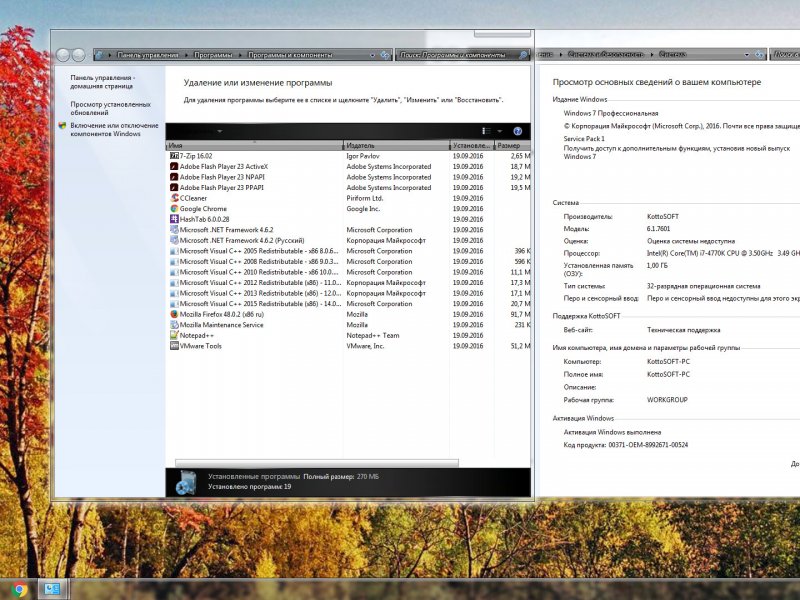Select the HashTab 6.0.0.28 icon
Viewport: 800px width, 600px height.
coord(174,219)
